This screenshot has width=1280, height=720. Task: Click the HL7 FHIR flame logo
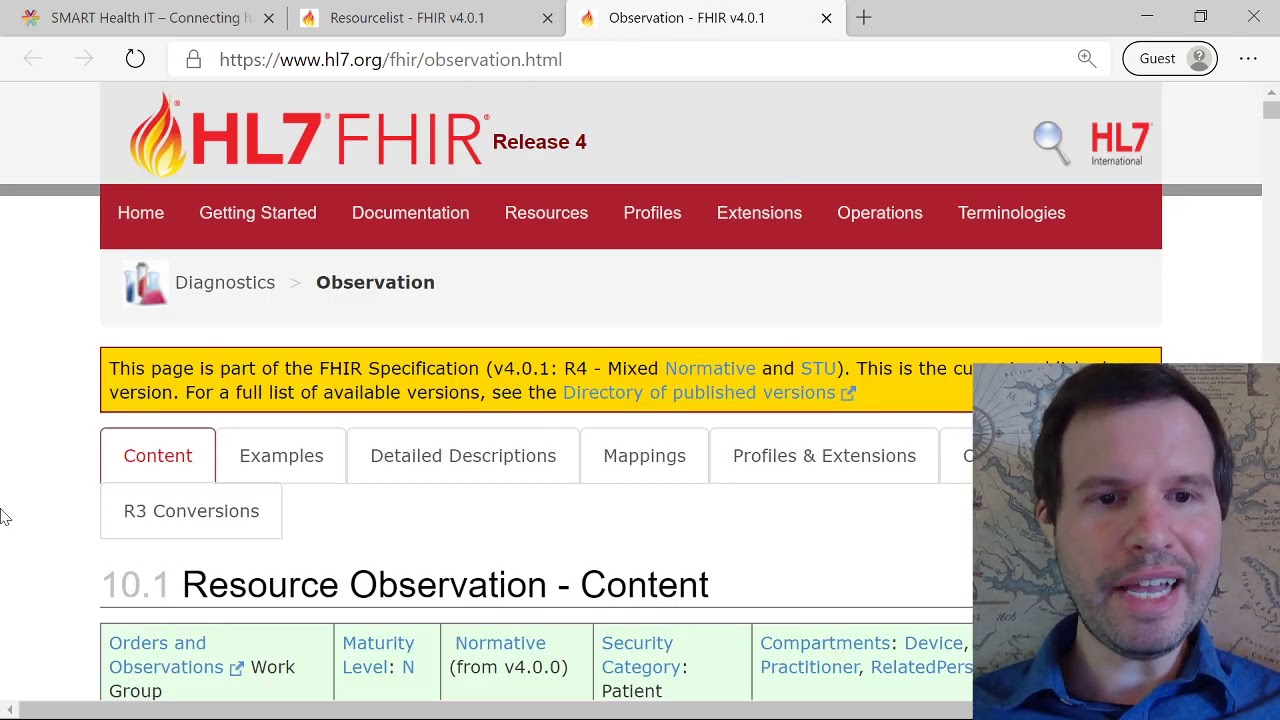tap(309, 135)
